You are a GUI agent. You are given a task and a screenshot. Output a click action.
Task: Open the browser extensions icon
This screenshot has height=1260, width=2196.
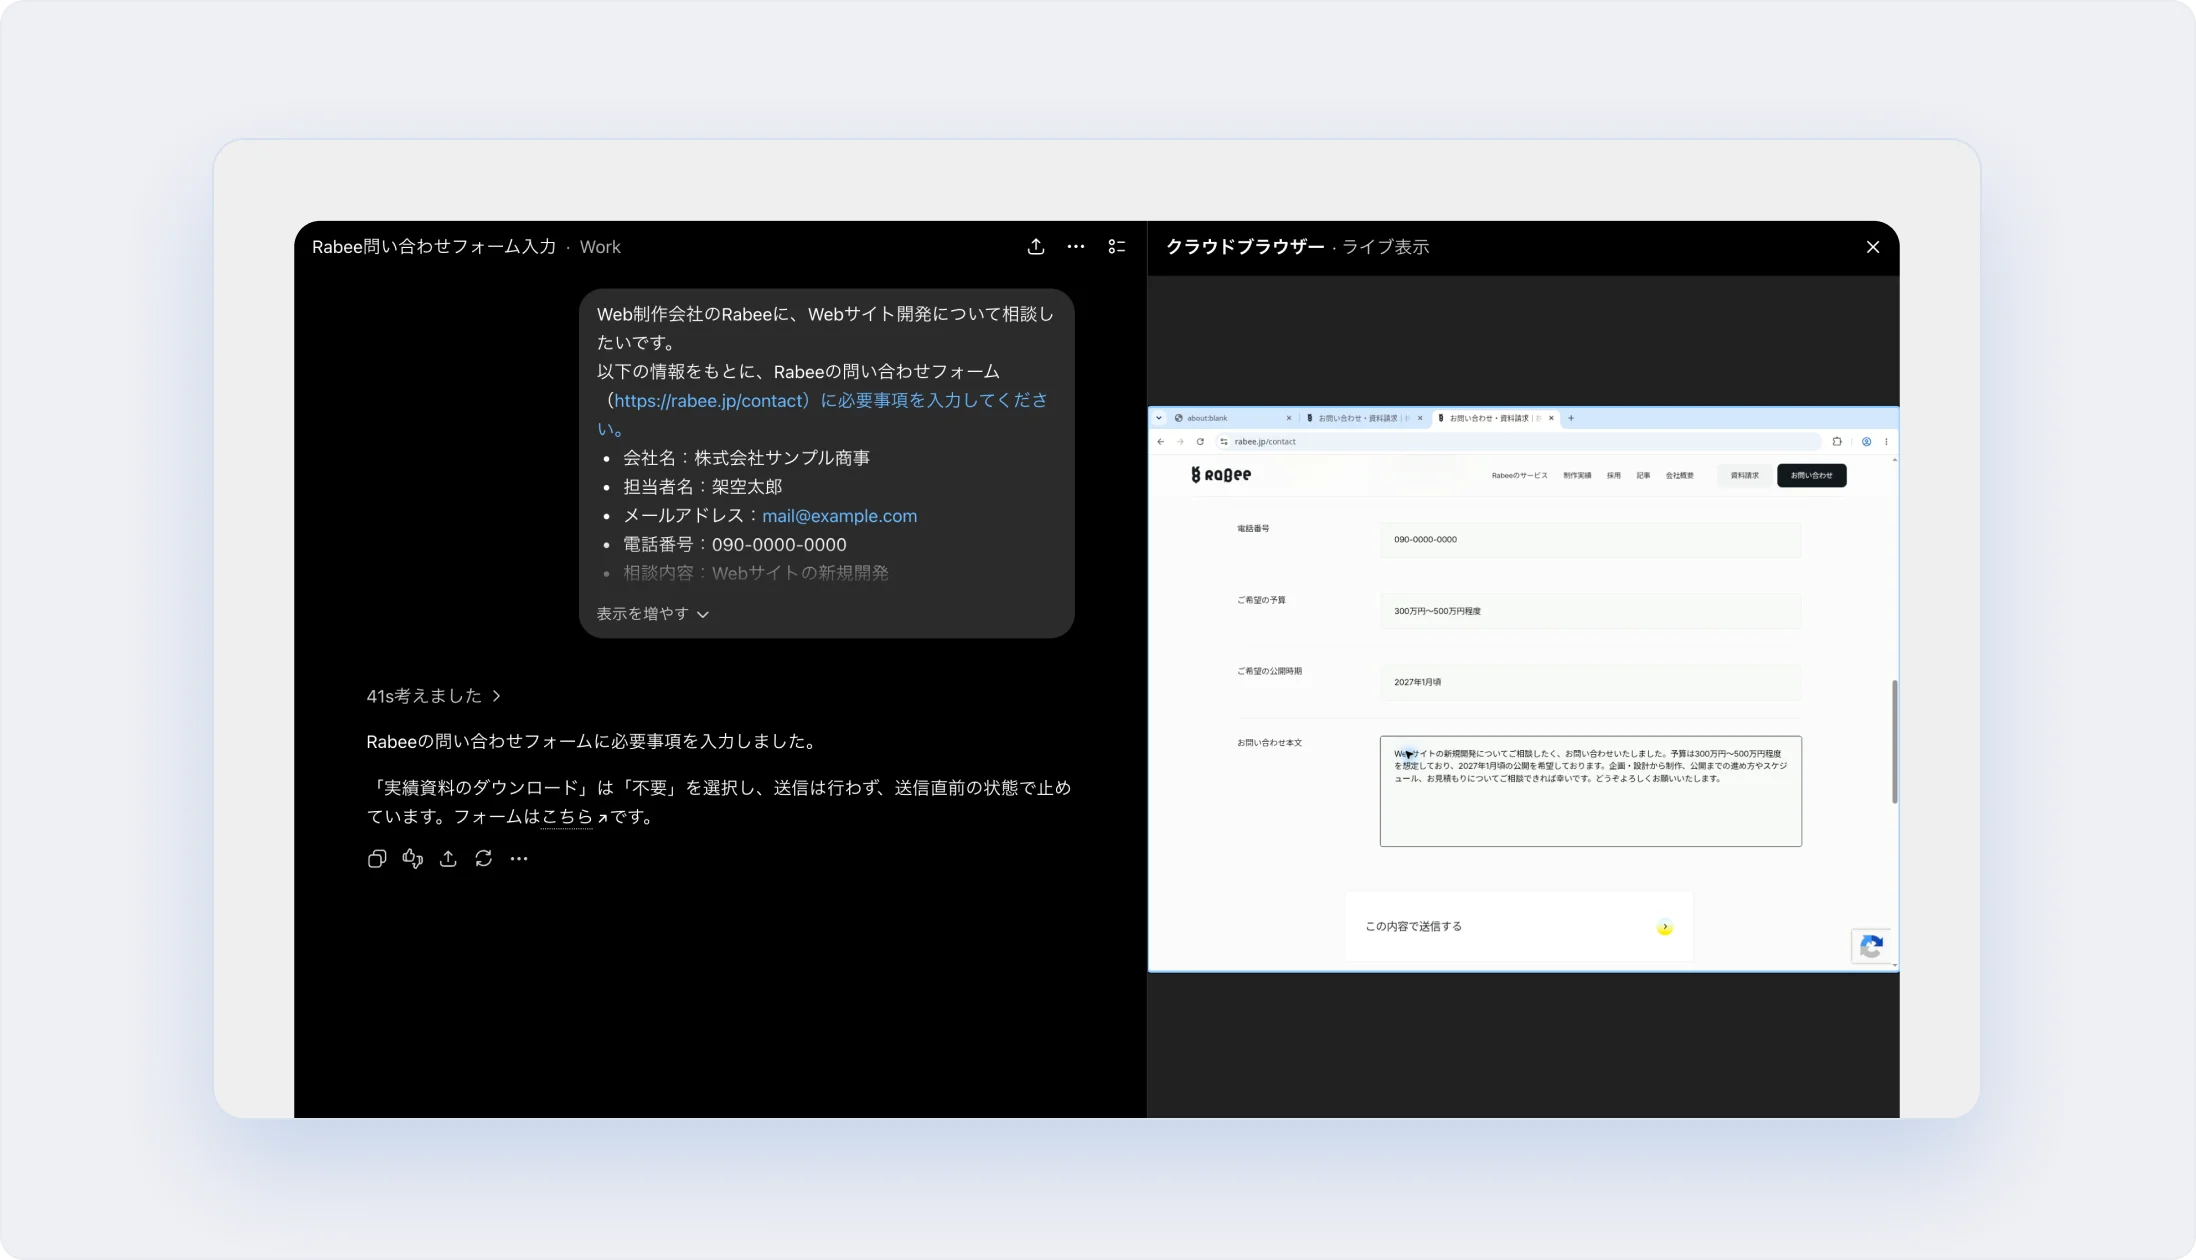(x=1837, y=442)
